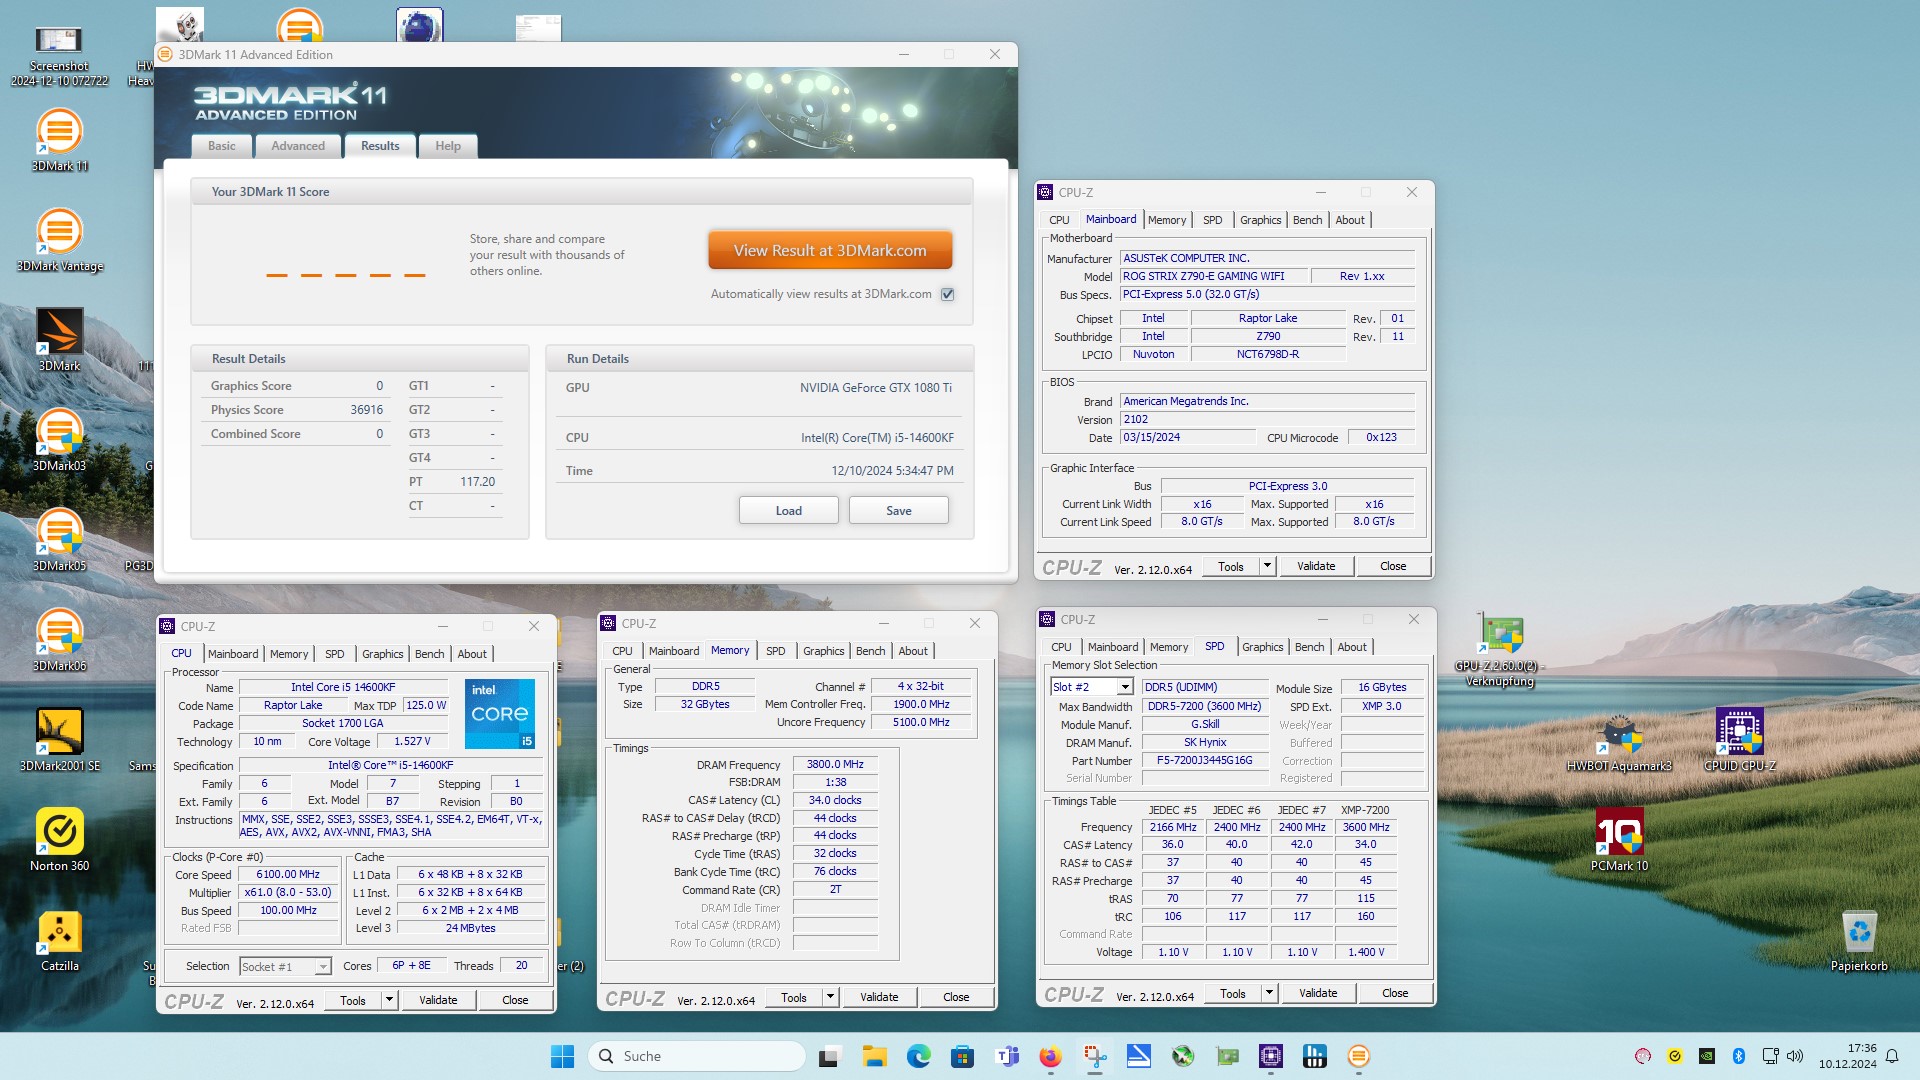Open the Snipping Tool in the taskbar
Screen dimensions: 1920x1080
click(x=1095, y=1056)
